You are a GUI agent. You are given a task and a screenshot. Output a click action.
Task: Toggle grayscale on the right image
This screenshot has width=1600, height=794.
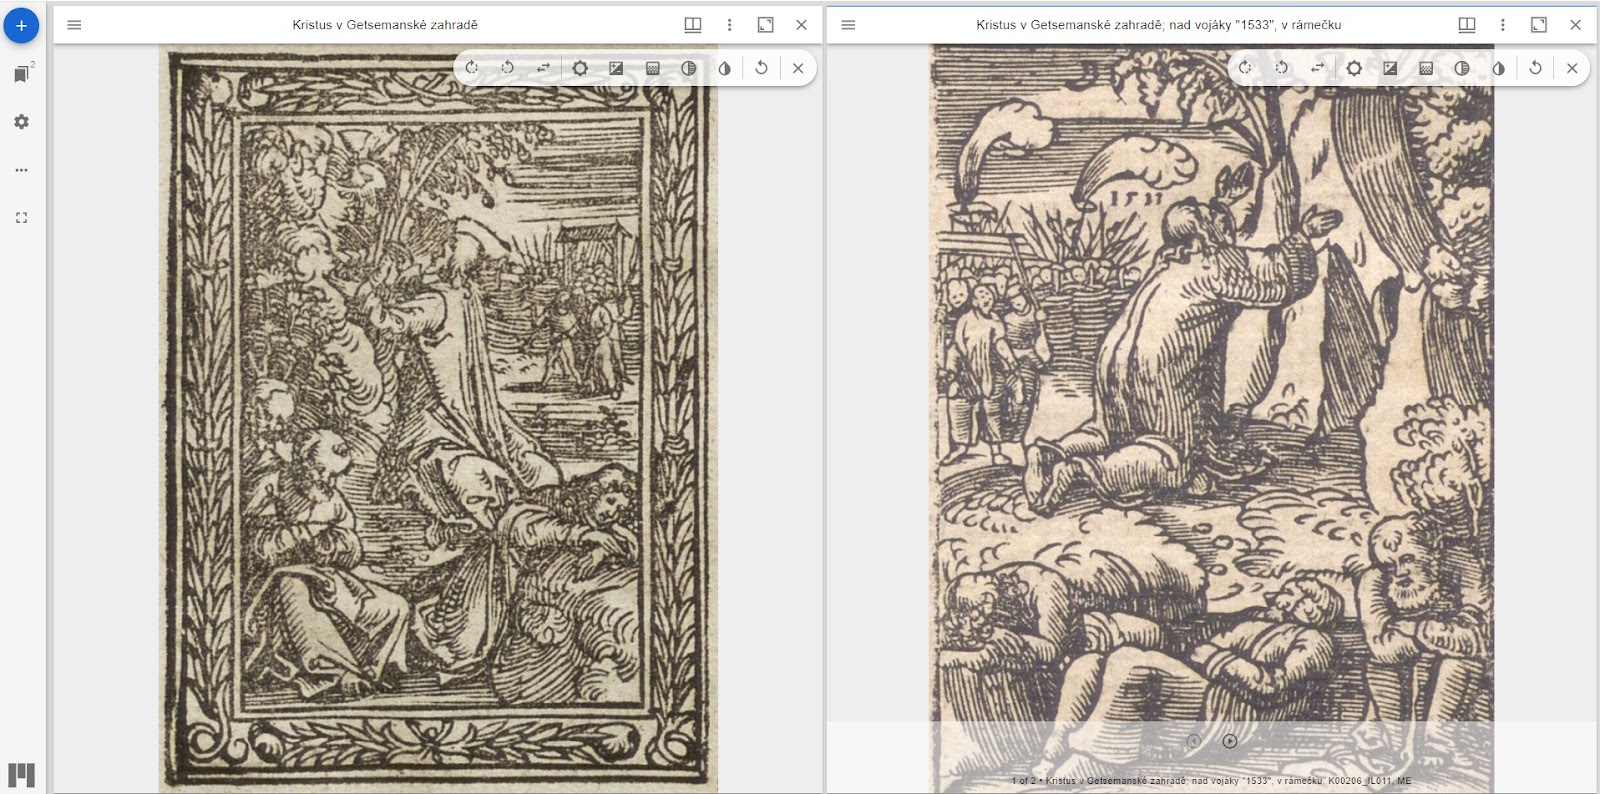point(1462,68)
